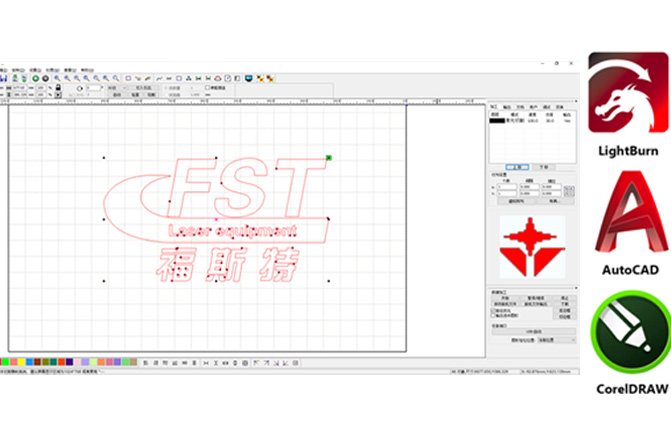Open the combo box in the top property bar

tap(117, 87)
